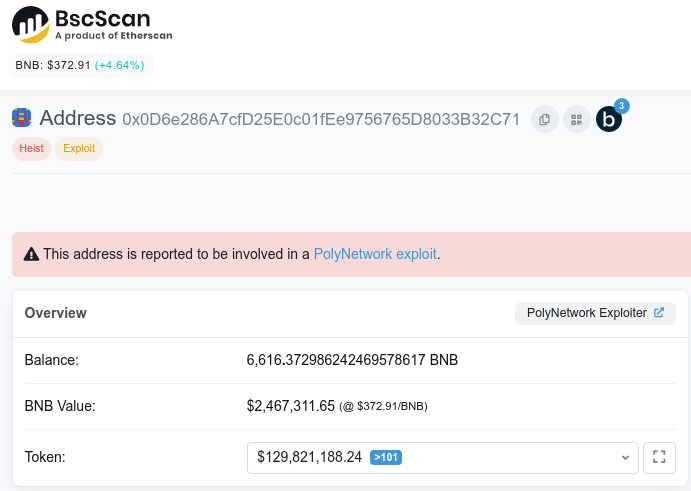The width and height of the screenshot is (691, 491).
Task: Open the Blockscan chat icon
Action: point(608,120)
